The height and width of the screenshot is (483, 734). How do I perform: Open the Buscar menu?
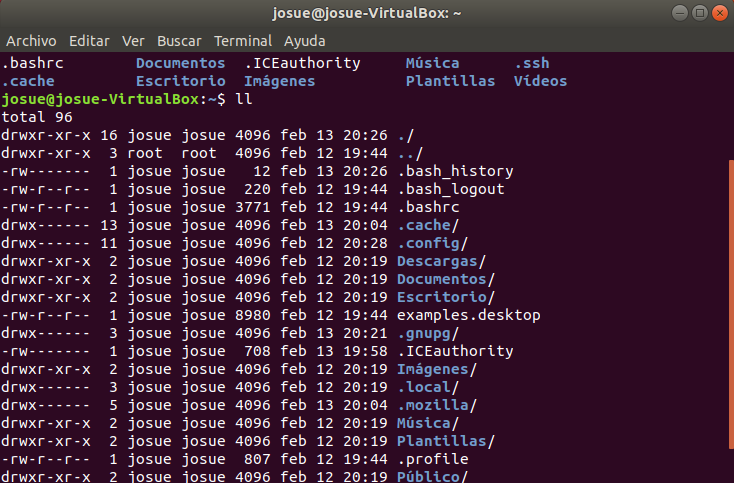tap(179, 41)
